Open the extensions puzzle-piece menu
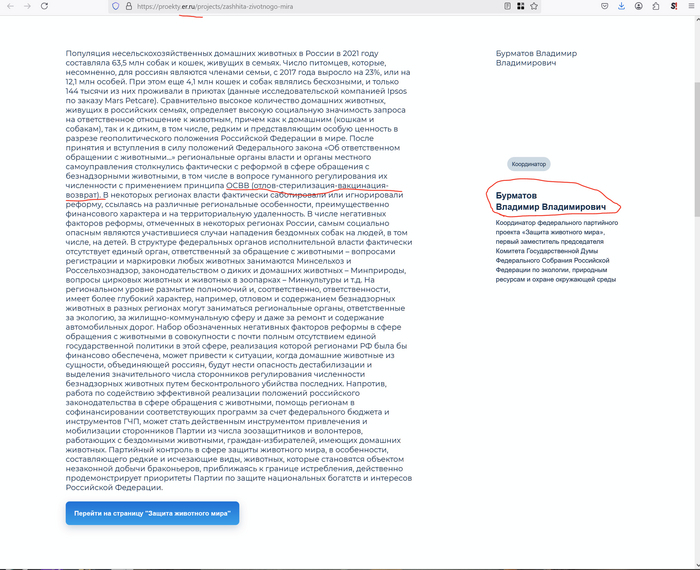 (655, 6)
